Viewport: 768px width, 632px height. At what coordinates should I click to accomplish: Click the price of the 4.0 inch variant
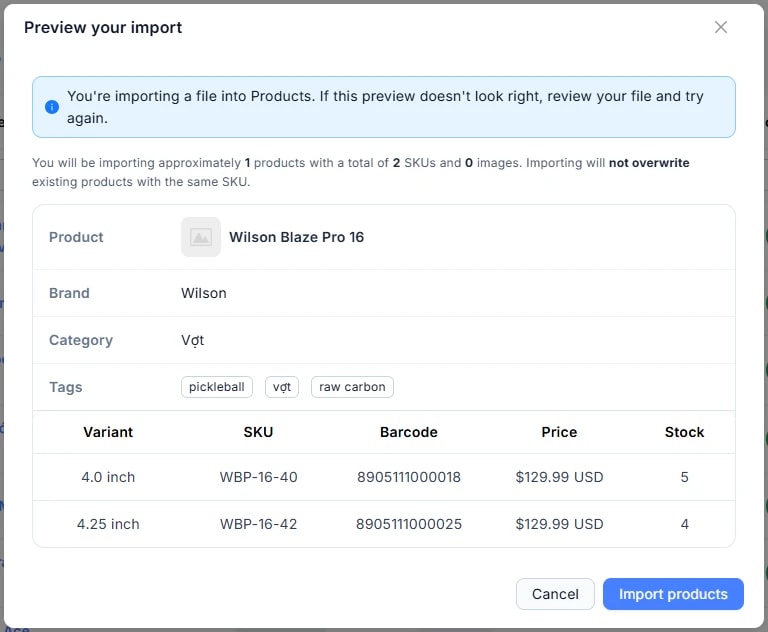pos(559,477)
